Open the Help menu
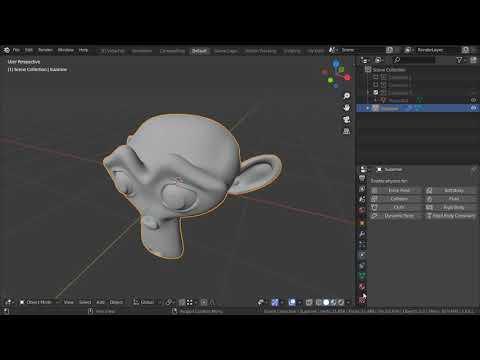The width and height of the screenshot is (480, 360). 83,50
